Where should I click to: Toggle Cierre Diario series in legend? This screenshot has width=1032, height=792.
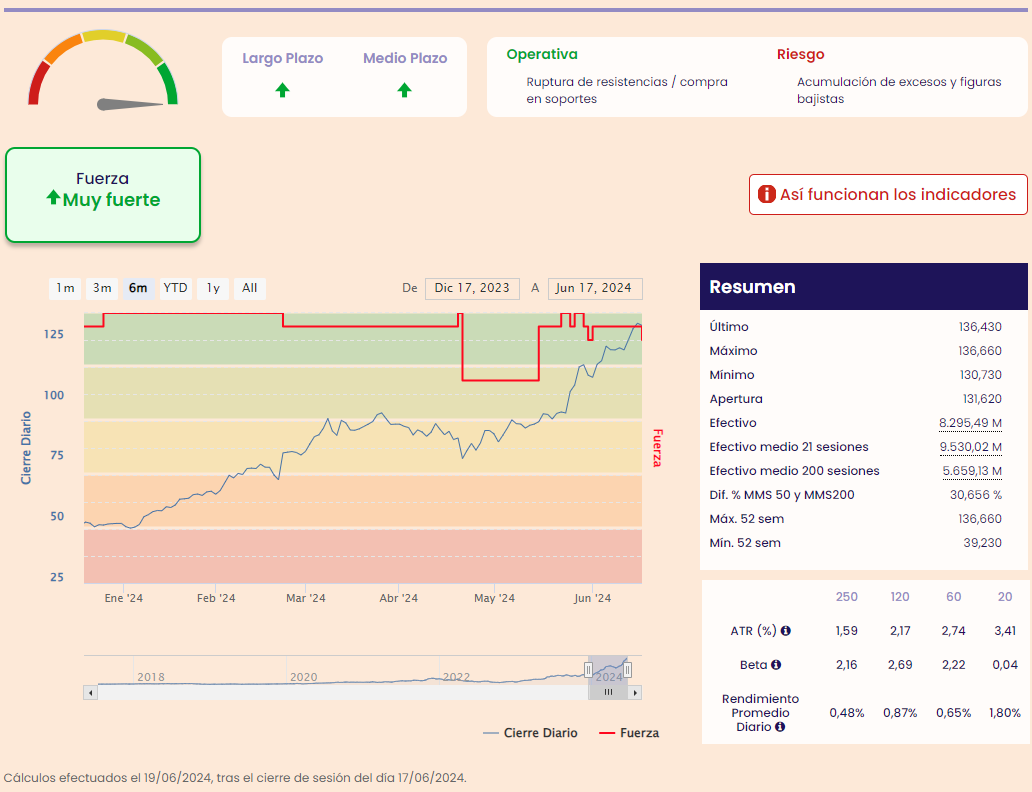point(530,733)
